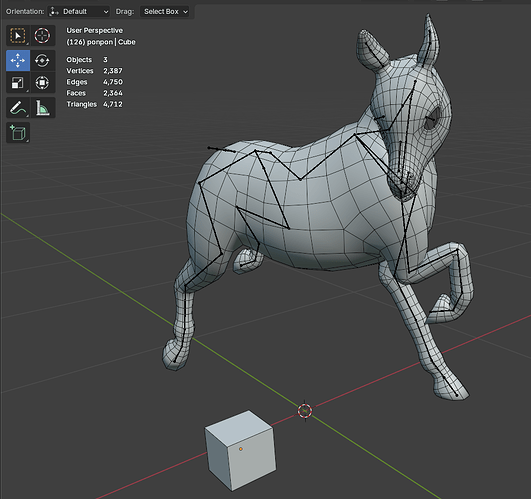Image resolution: width=531 pixels, height=499 pixels.
Task: Activate the Move tool
Action: (18, 61)
